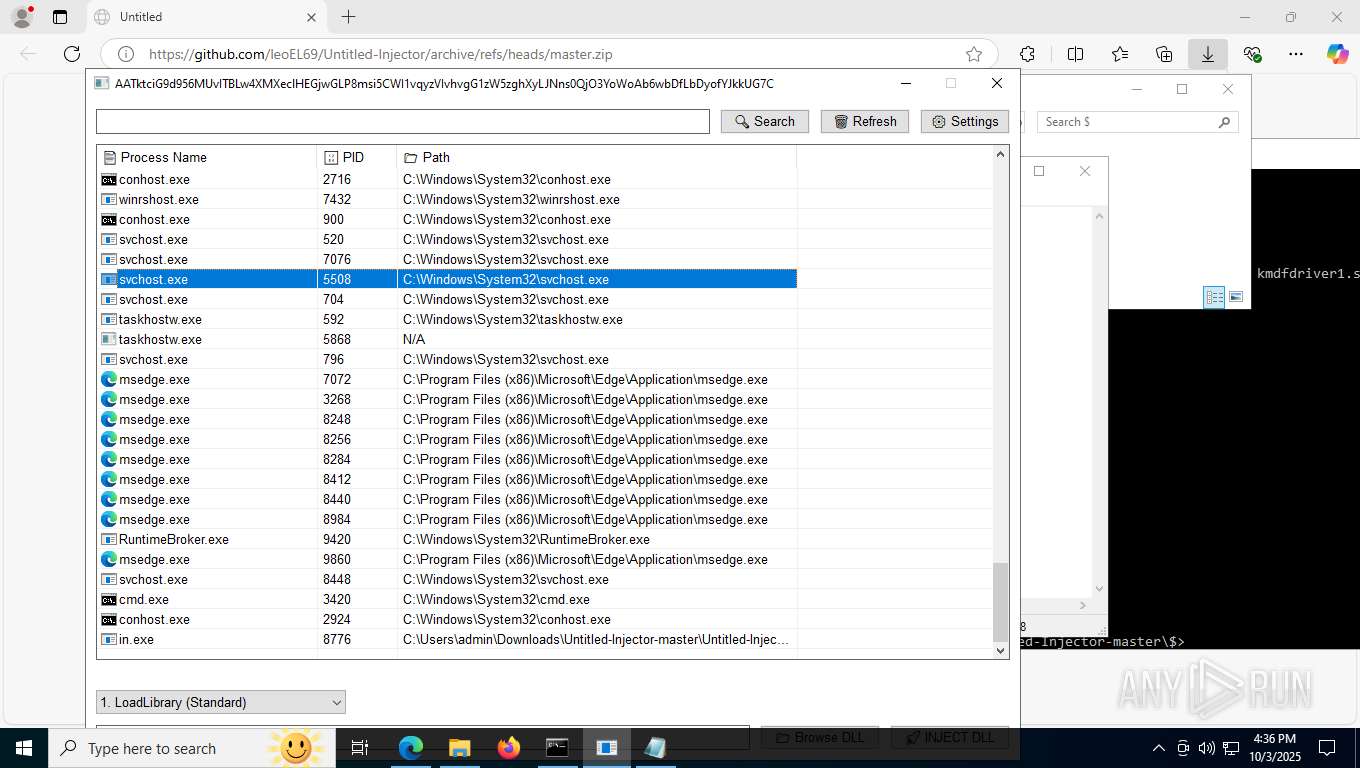The image size is (1360, 768).
Task: Switch Explorer to details view icon
Action: 1214,297
